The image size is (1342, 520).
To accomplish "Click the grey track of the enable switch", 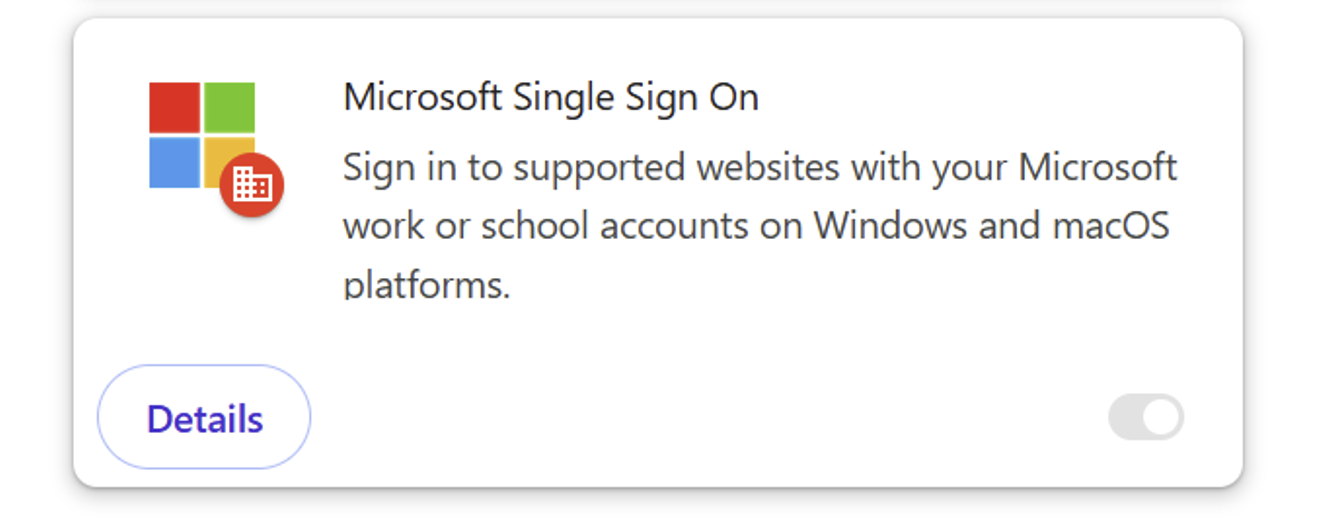I will tap(1125, 417).
